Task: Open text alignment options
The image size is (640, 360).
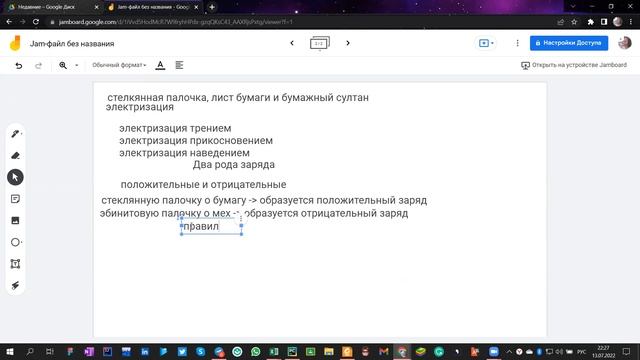Action: 179,65
